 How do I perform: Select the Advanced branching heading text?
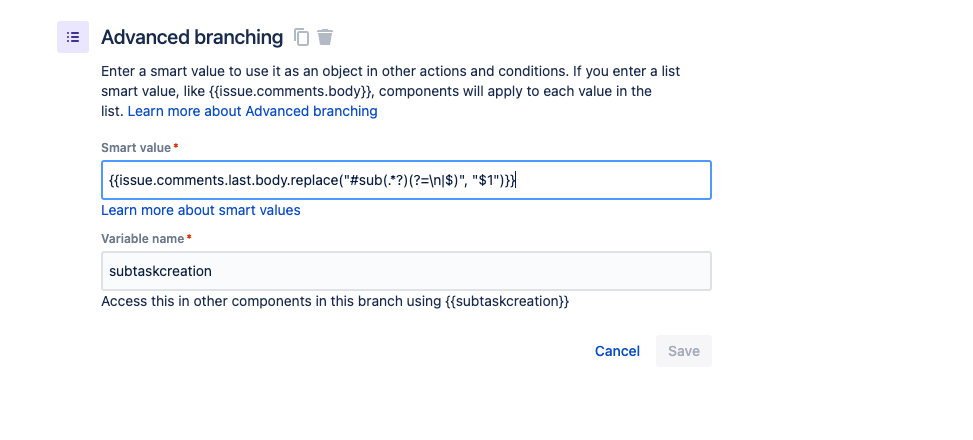192,37
